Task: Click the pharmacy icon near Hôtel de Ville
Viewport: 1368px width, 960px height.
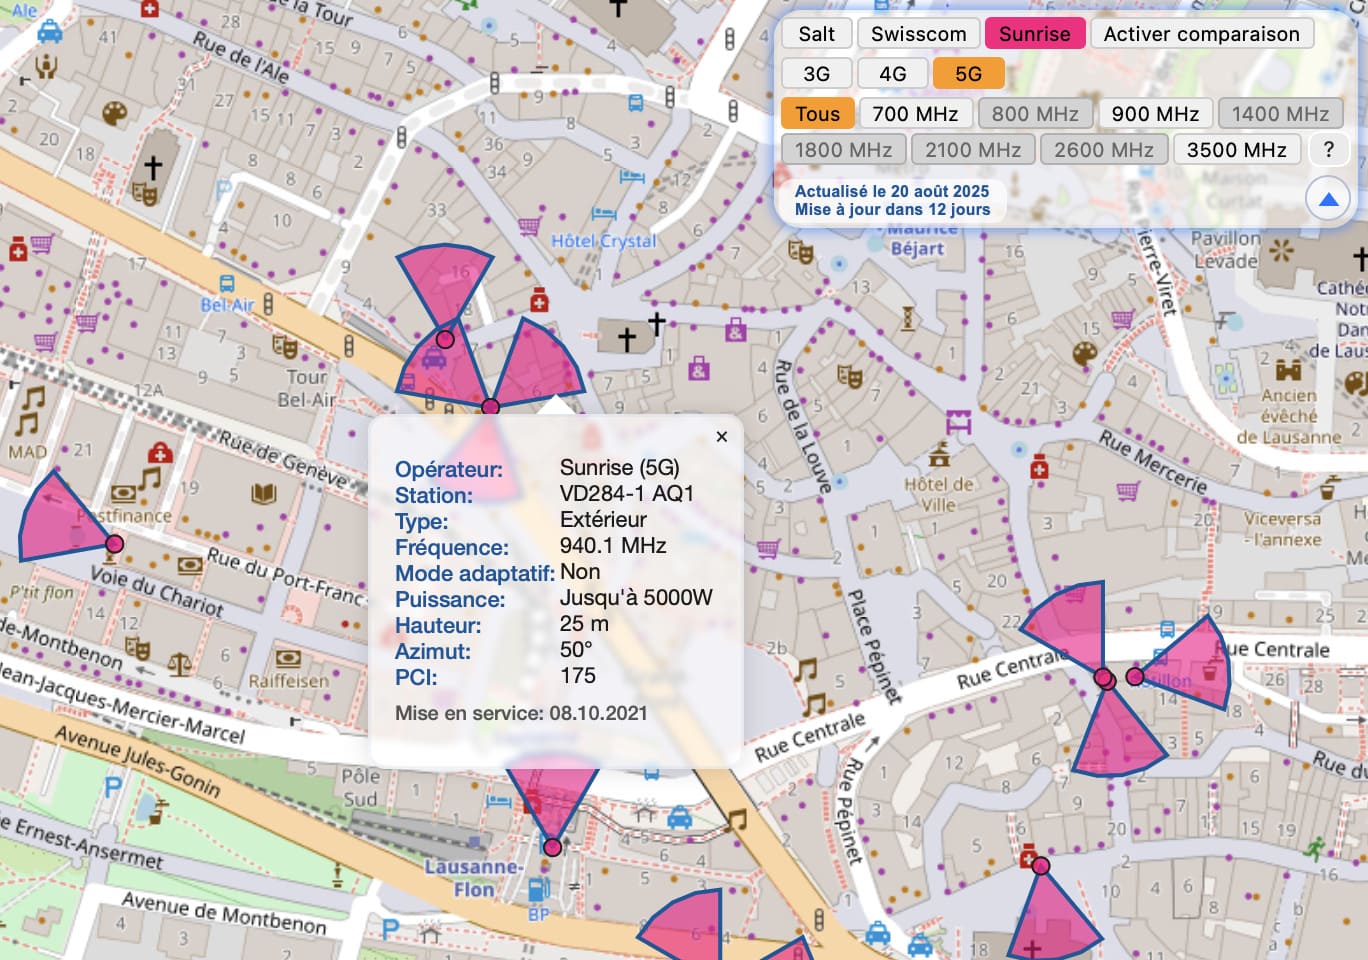Action: 1039,467
